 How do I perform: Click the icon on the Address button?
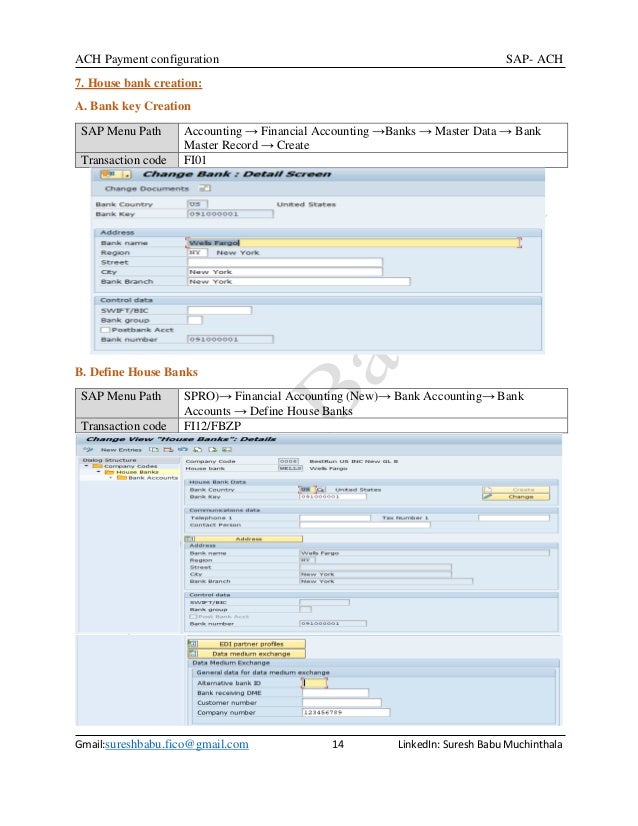[190, 539]
